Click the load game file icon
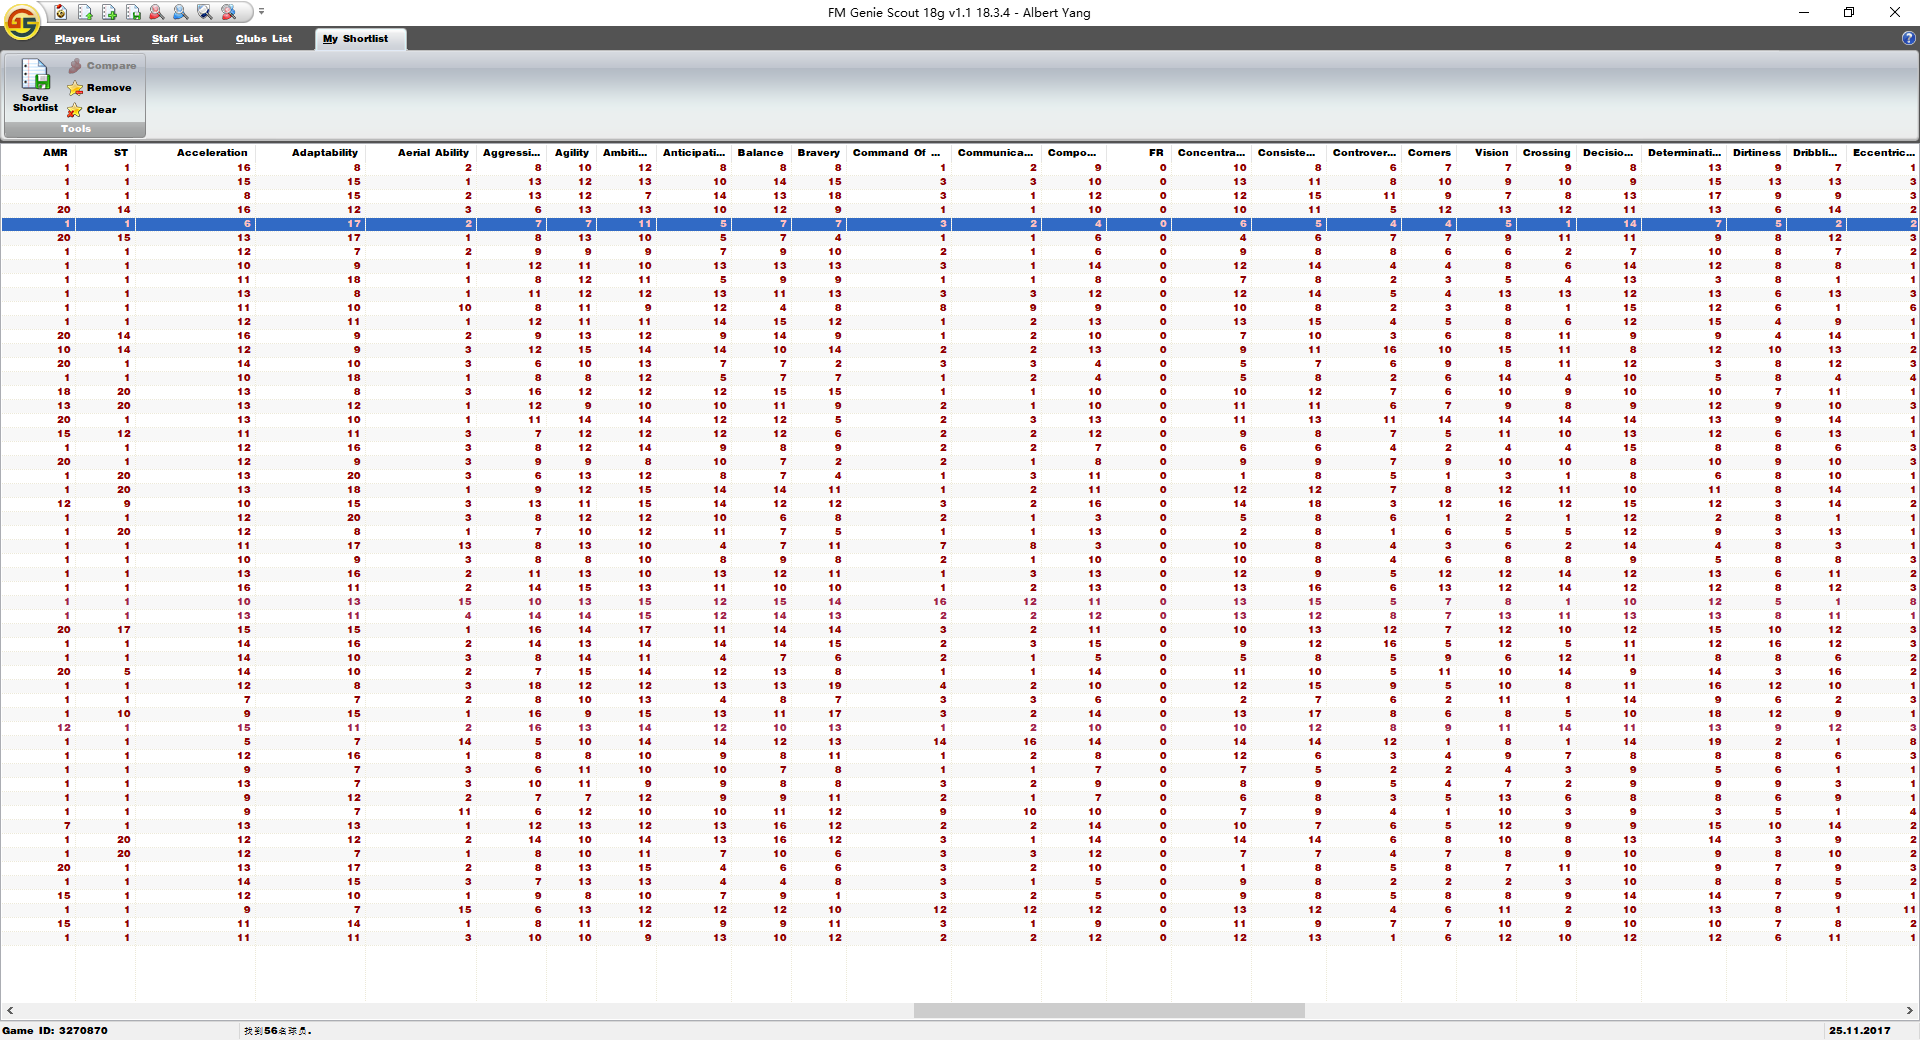 (61, 12)
